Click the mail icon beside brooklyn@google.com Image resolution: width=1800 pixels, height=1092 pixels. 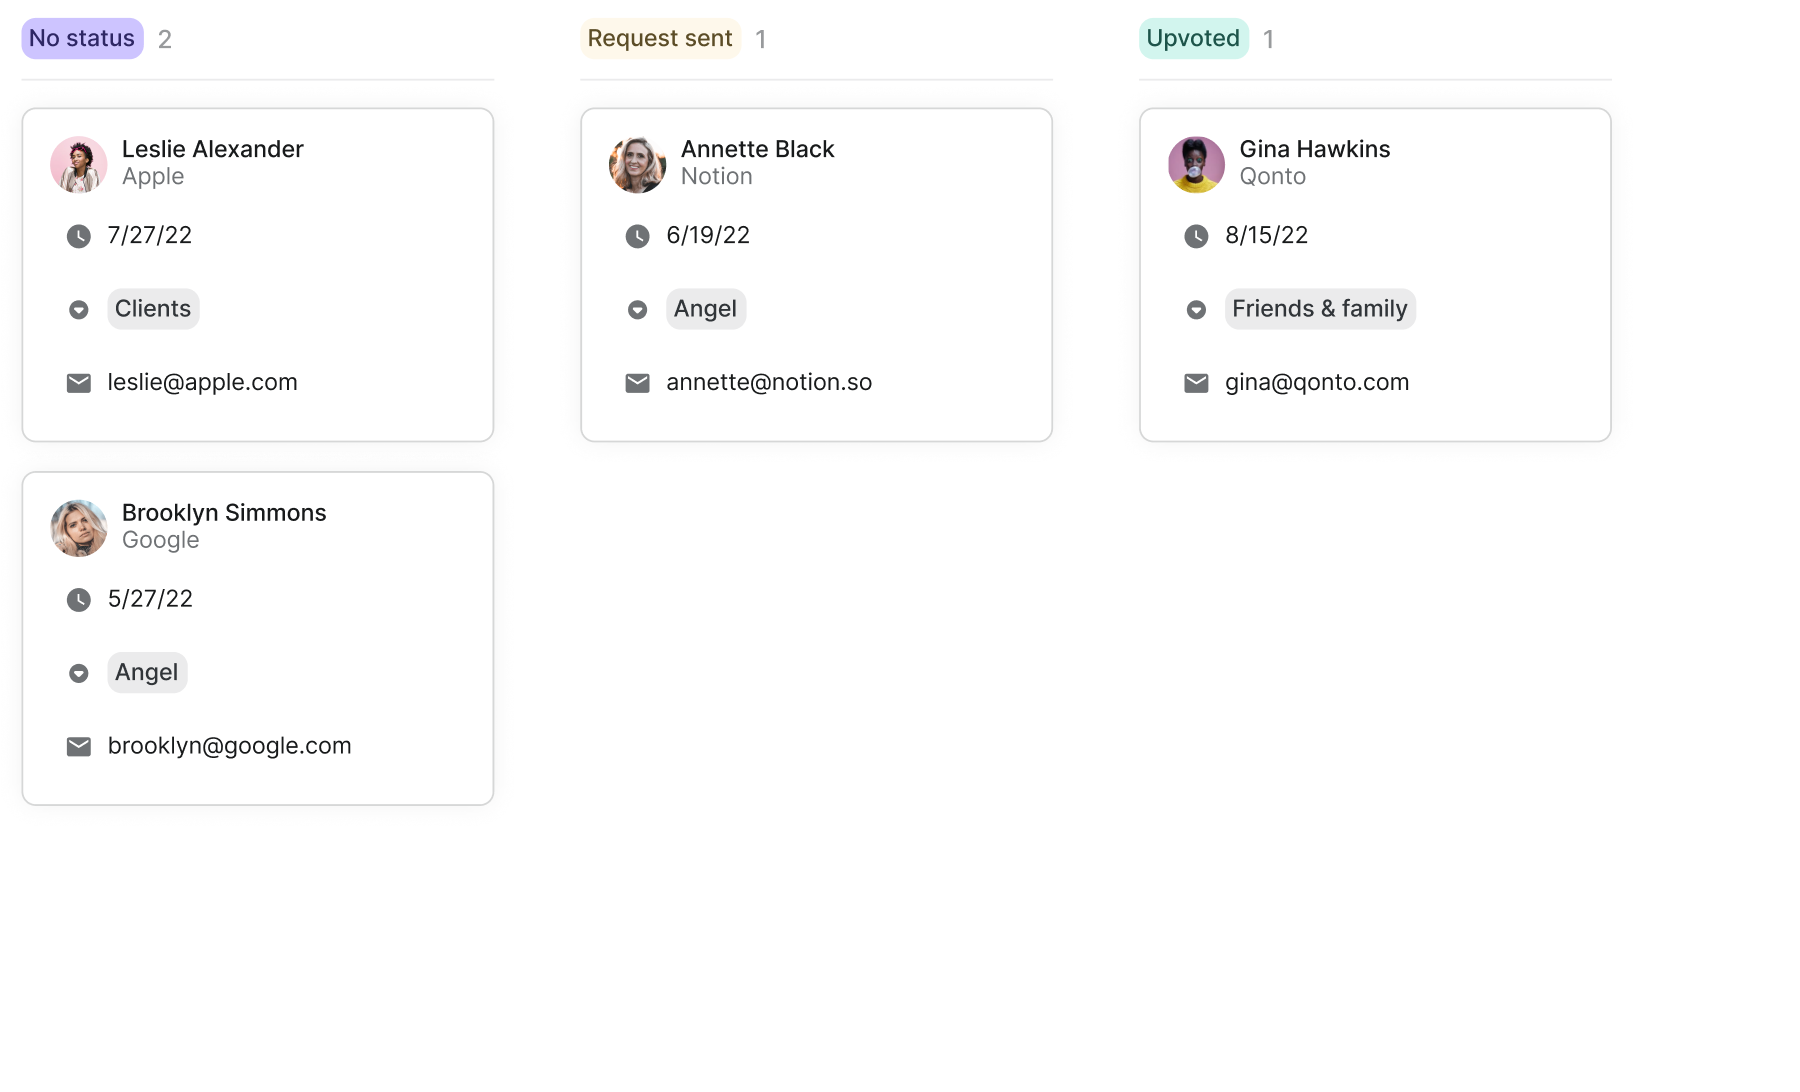79,747
